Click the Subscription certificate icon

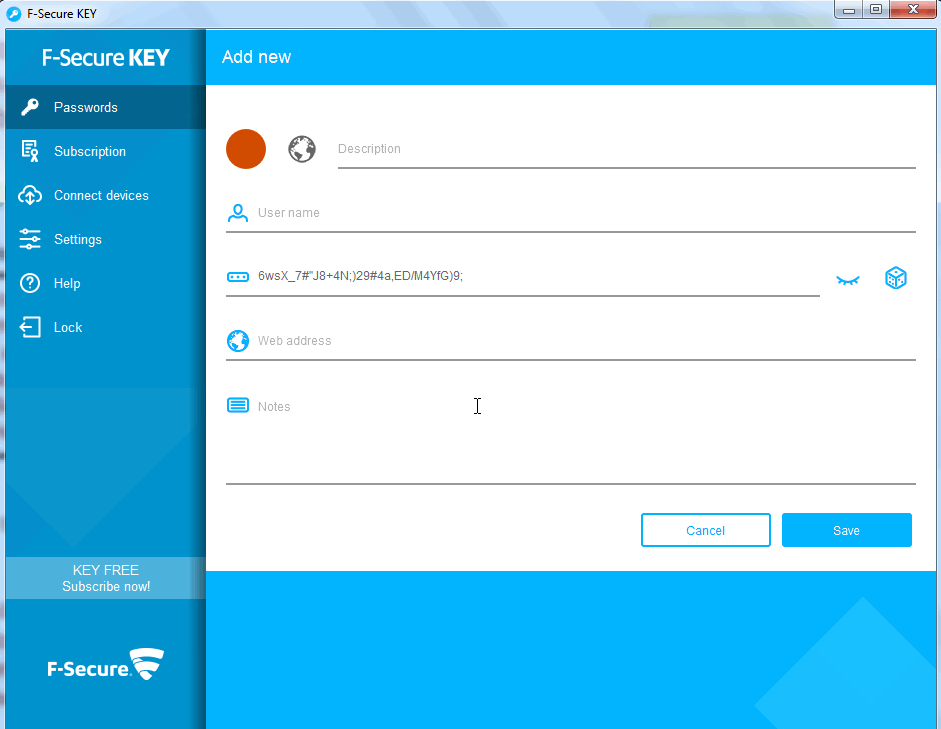[x=29, y=151]
